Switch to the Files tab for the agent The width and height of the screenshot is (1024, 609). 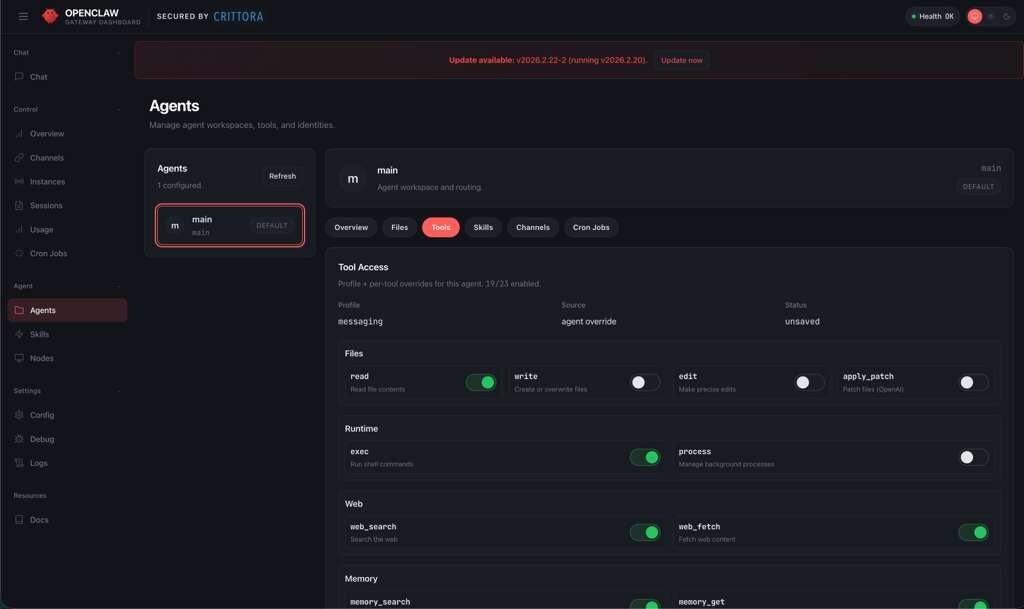coord(399,227)
